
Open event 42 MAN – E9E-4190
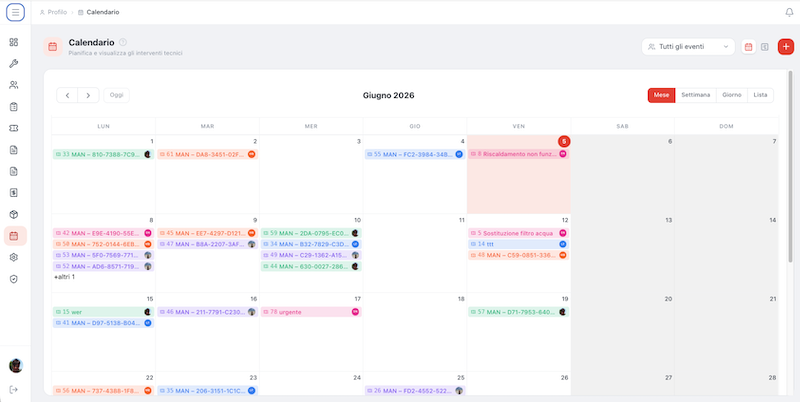click(104, 233)
